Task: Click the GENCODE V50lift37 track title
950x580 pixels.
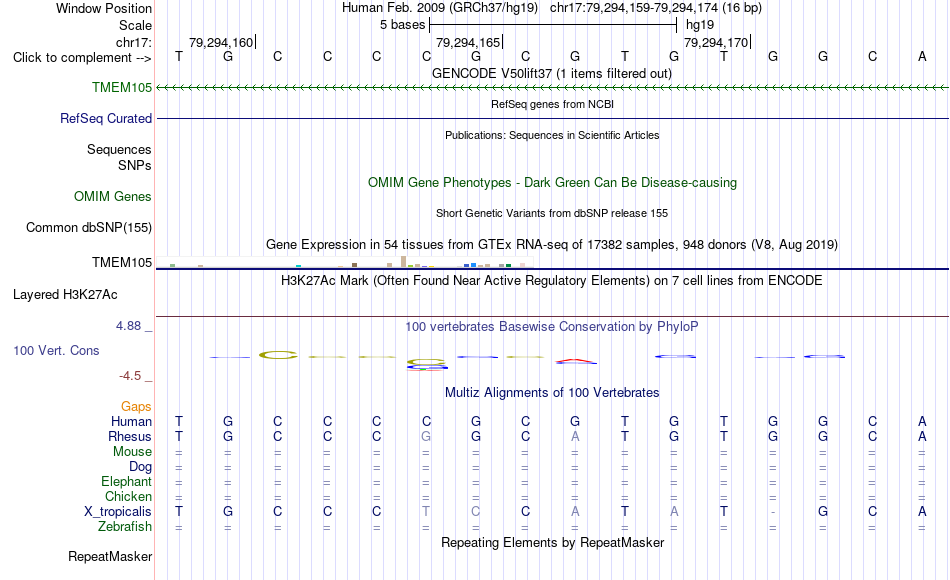Action: click(x=552, y=73)
